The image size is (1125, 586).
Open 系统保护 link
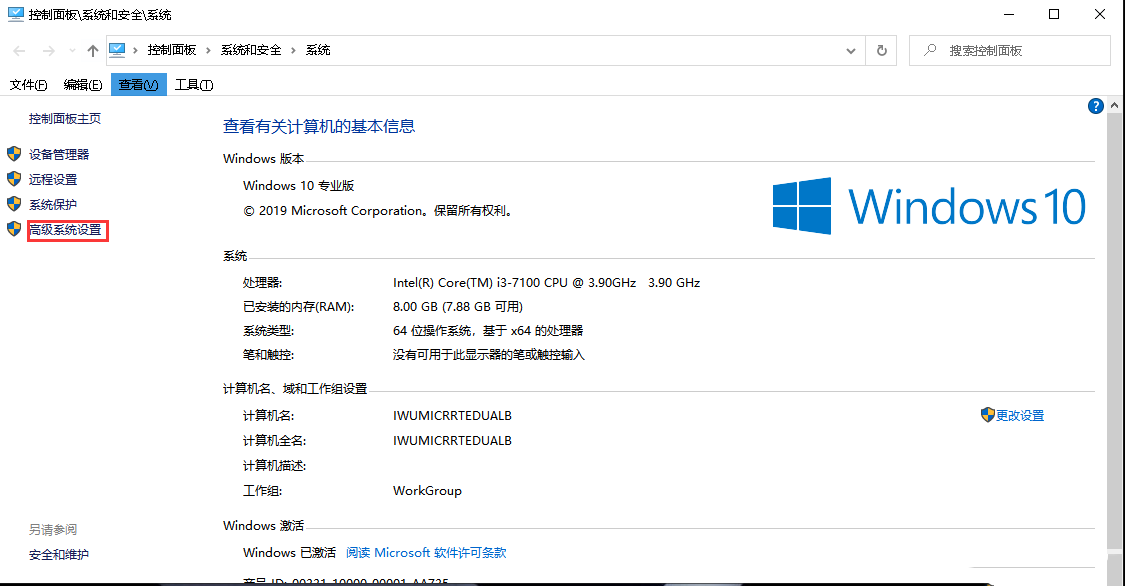point(53,204)
